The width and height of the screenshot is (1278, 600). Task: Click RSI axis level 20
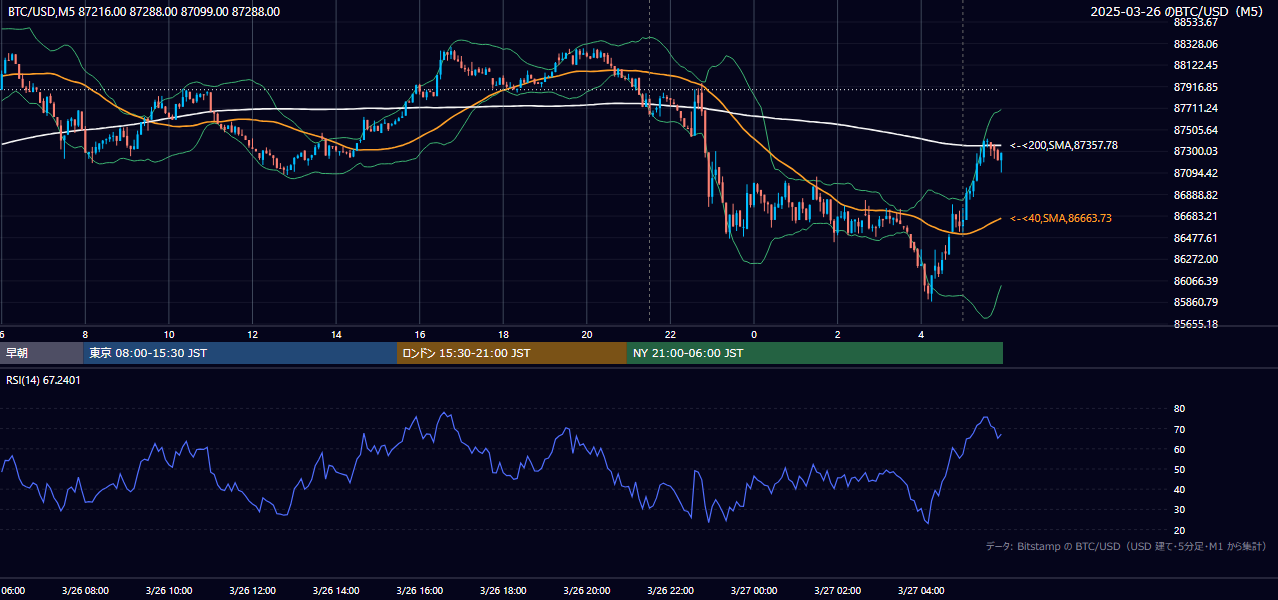point(1179,530)
